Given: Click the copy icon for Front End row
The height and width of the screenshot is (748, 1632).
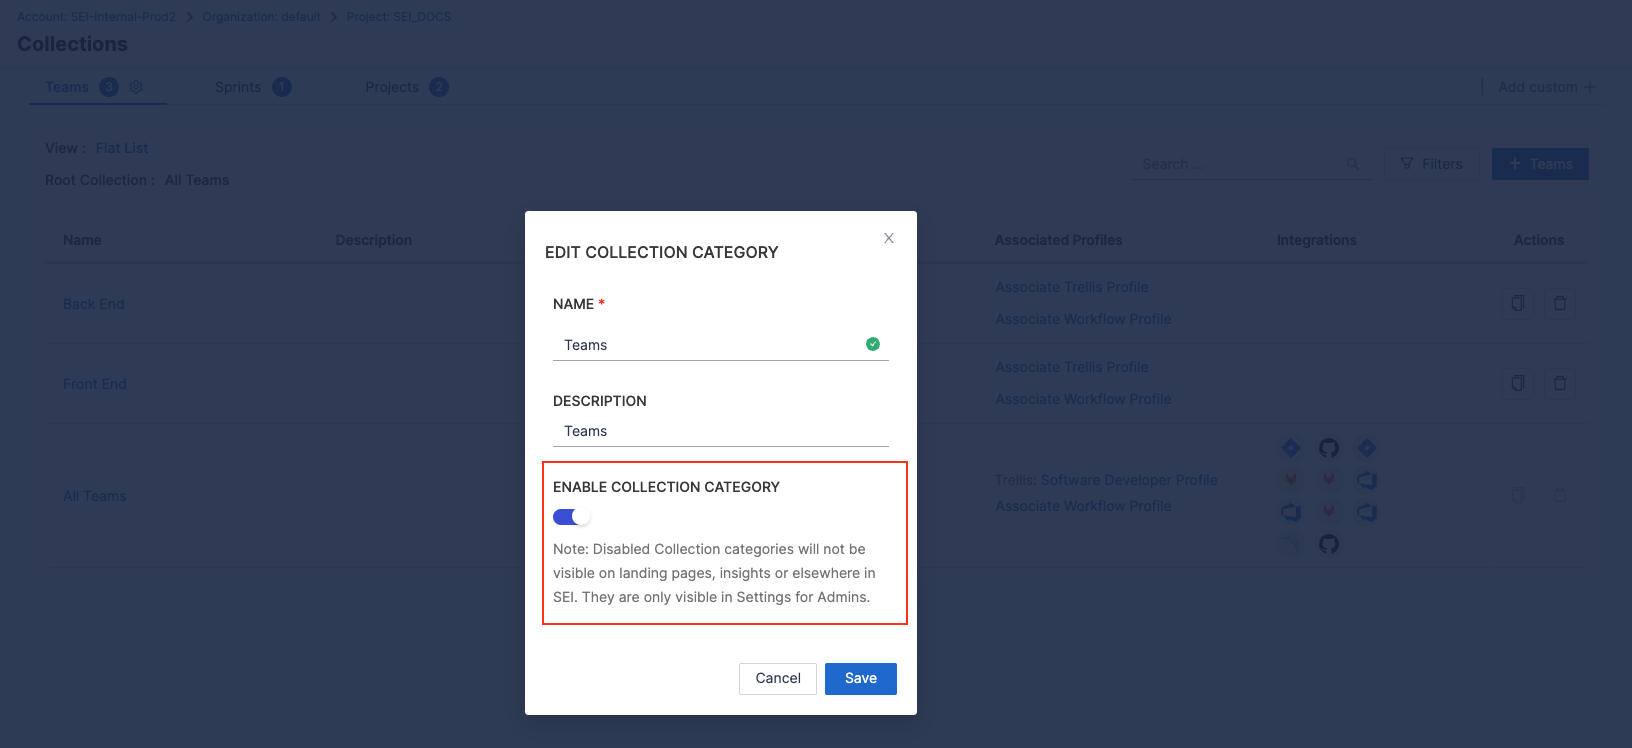Looking at the screenshot, I should pos(1517,383).
